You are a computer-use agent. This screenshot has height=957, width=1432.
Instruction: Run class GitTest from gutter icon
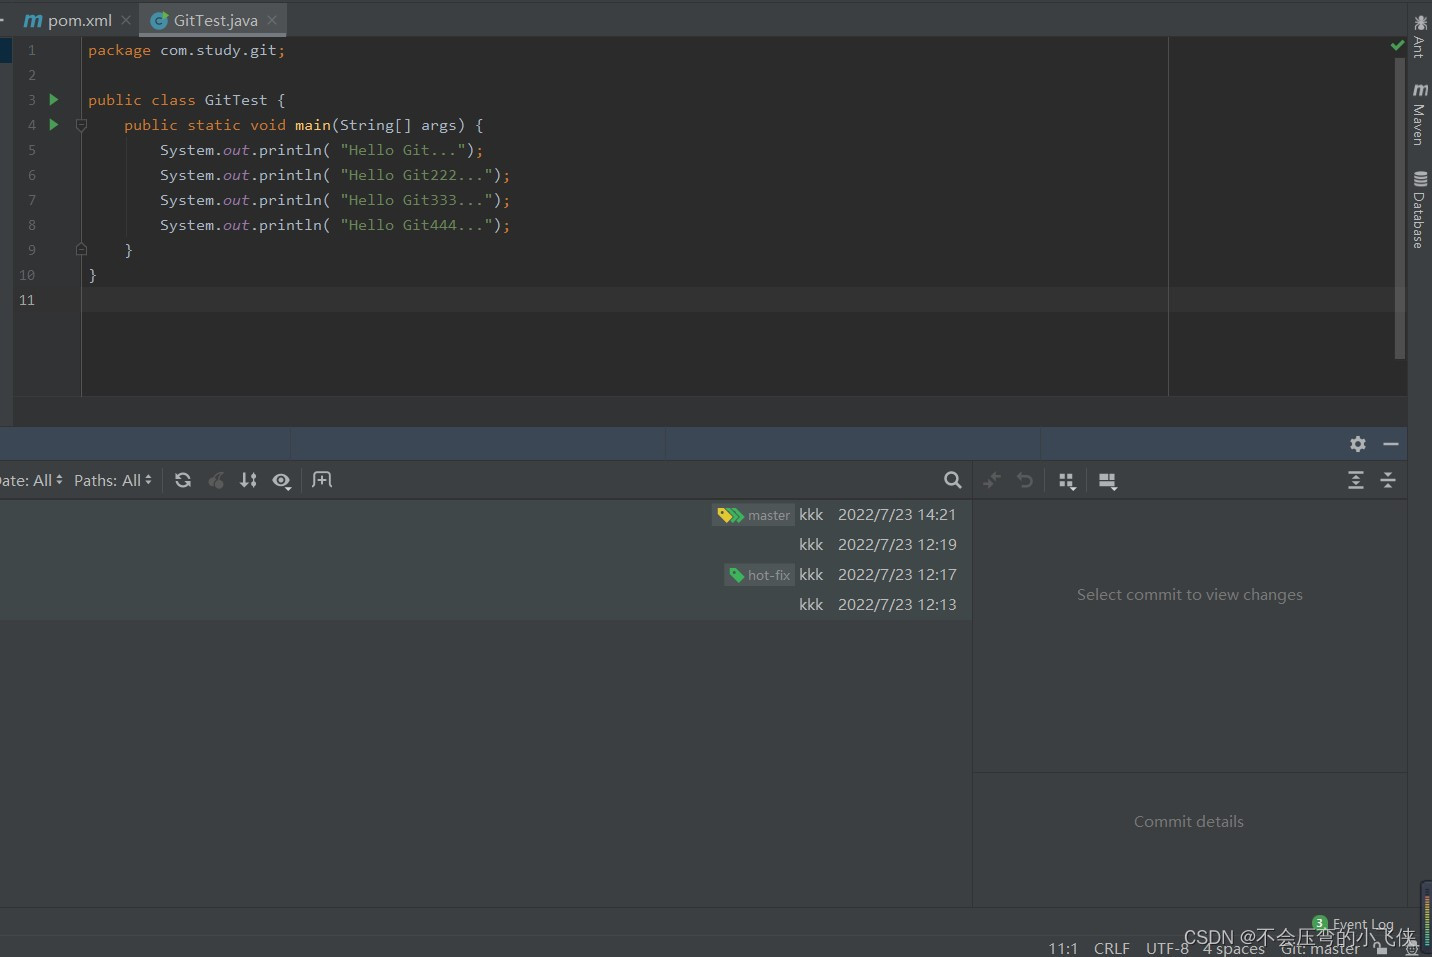(x=54, y=100)
